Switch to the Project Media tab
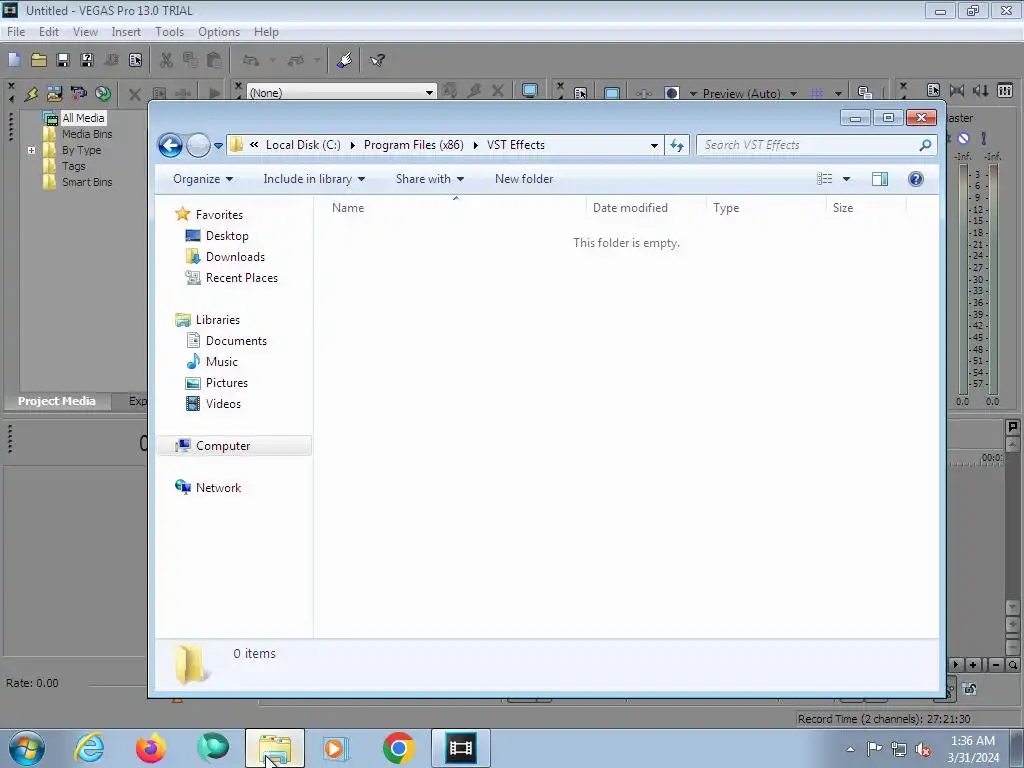Viewport: 1024px width, 768px height. click(x=57, y=401)
